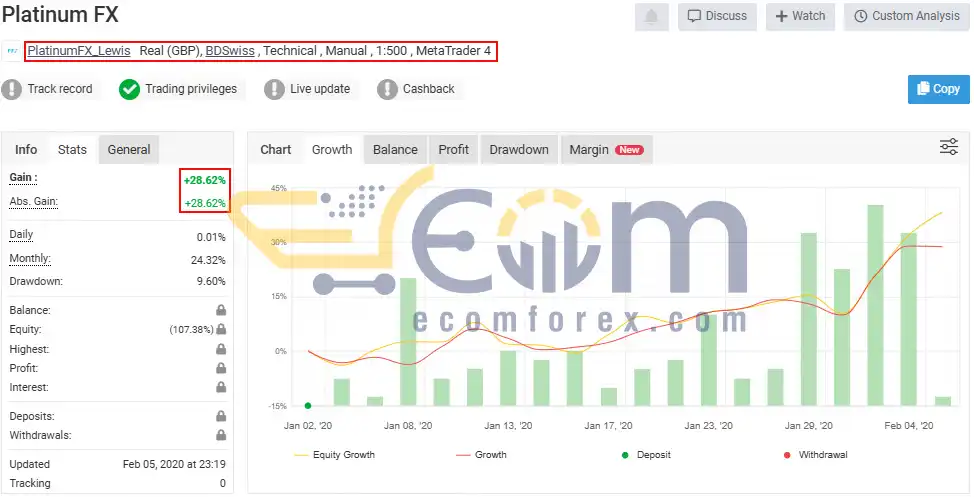Click the Monthly 24.32% value
The width and height of the screenshot is (974, 497).
pos(208,260)
